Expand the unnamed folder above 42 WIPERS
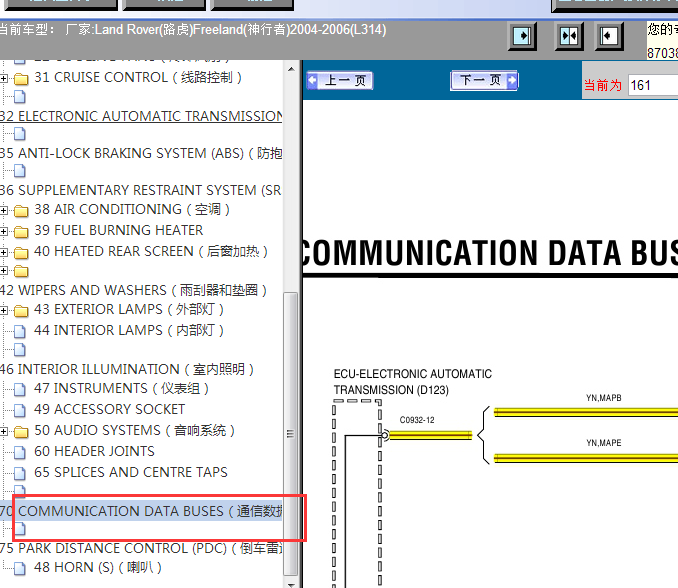Screen dimensions: 678x588 point(3,271)
